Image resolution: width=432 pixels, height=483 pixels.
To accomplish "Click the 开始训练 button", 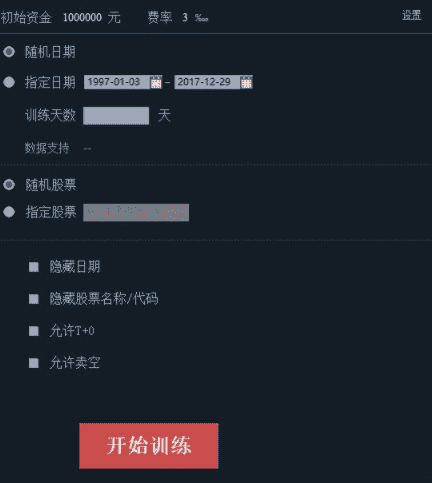I will tap(149, 446).
